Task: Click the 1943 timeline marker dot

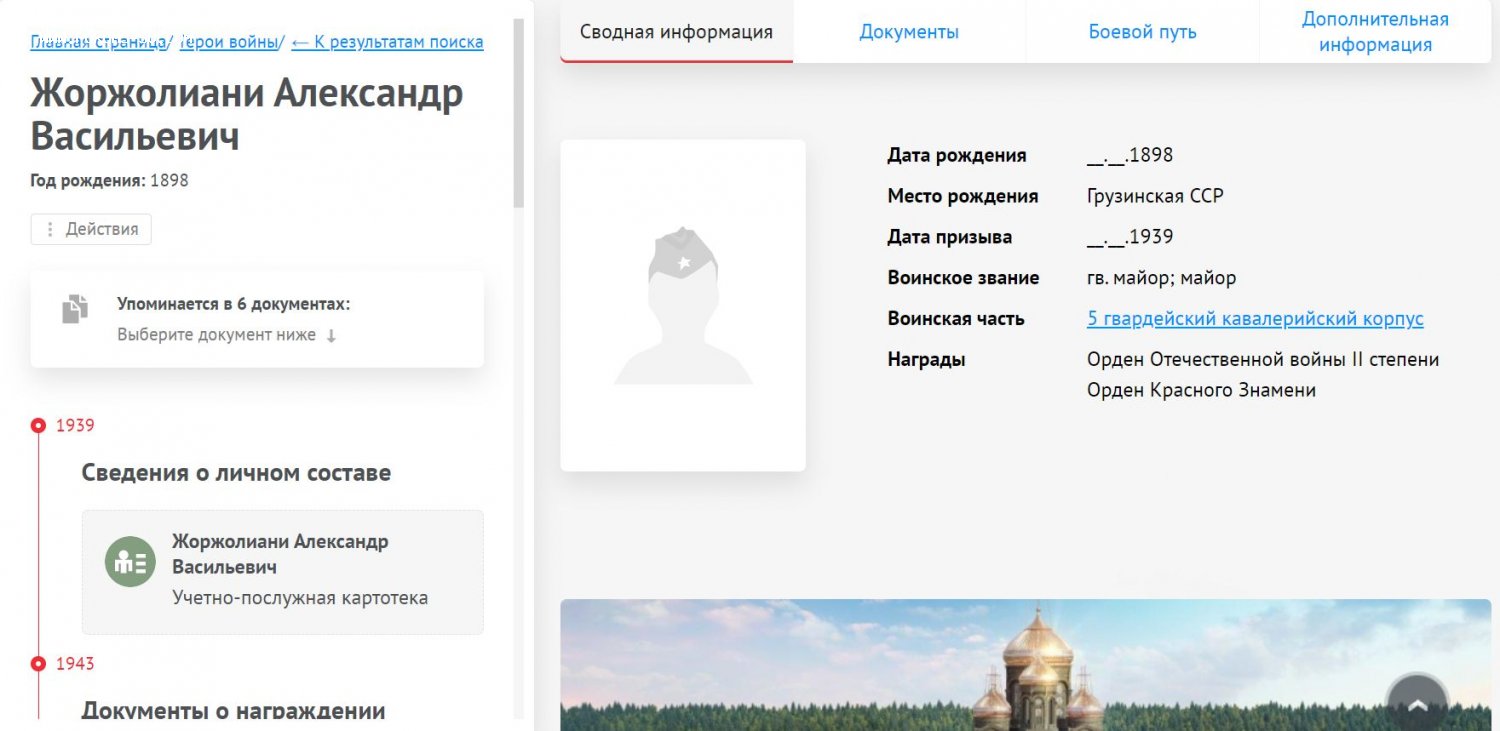Action: [x=38, y=664]
